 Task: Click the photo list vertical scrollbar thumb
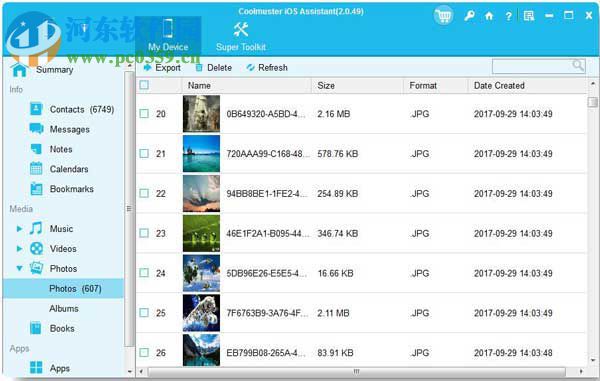(592, 102)
